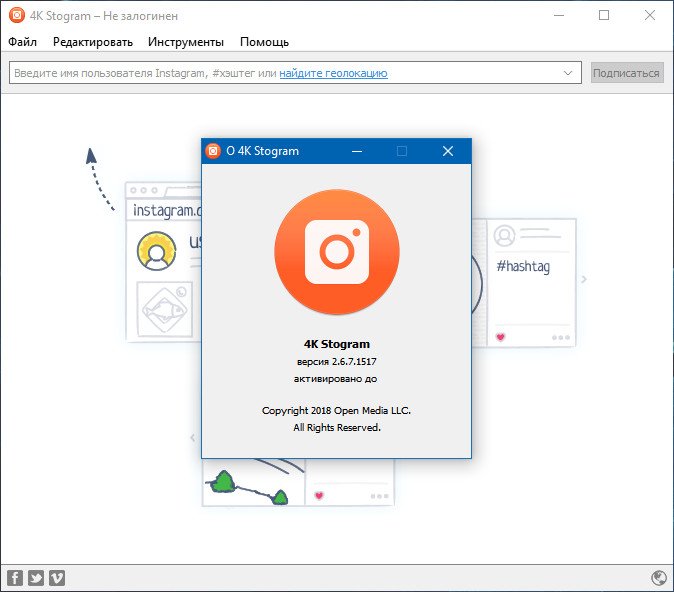The width and height of the screenshot is (674, 592).
Task: Open the Vimeo icon in status bar
Action: pos(57,578)
